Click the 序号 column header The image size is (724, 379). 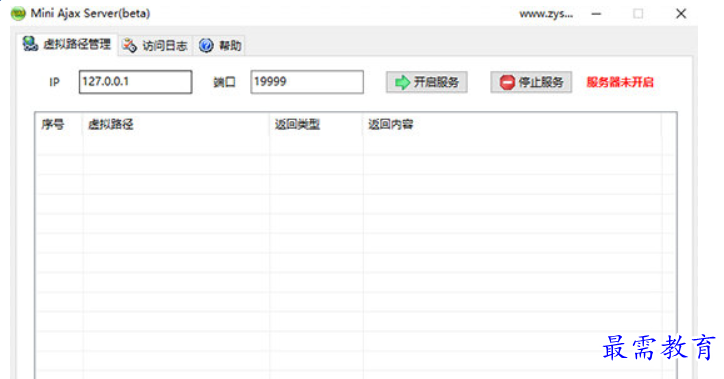[59, 124]
